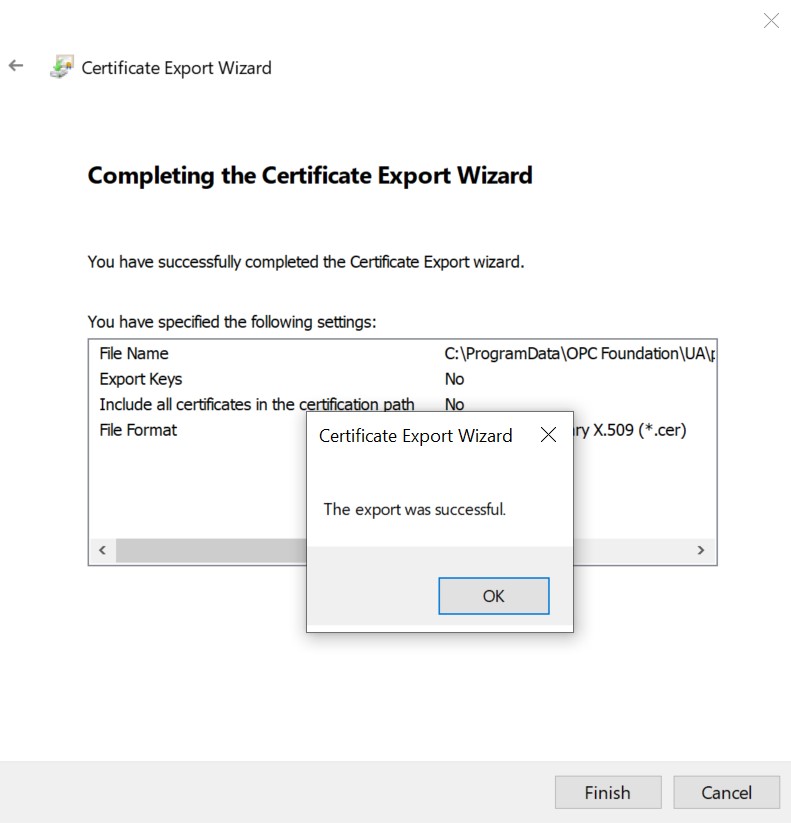Go back with the arrow icon
The height and width of the screenshot is (823, 791).
tap(16, 66)
